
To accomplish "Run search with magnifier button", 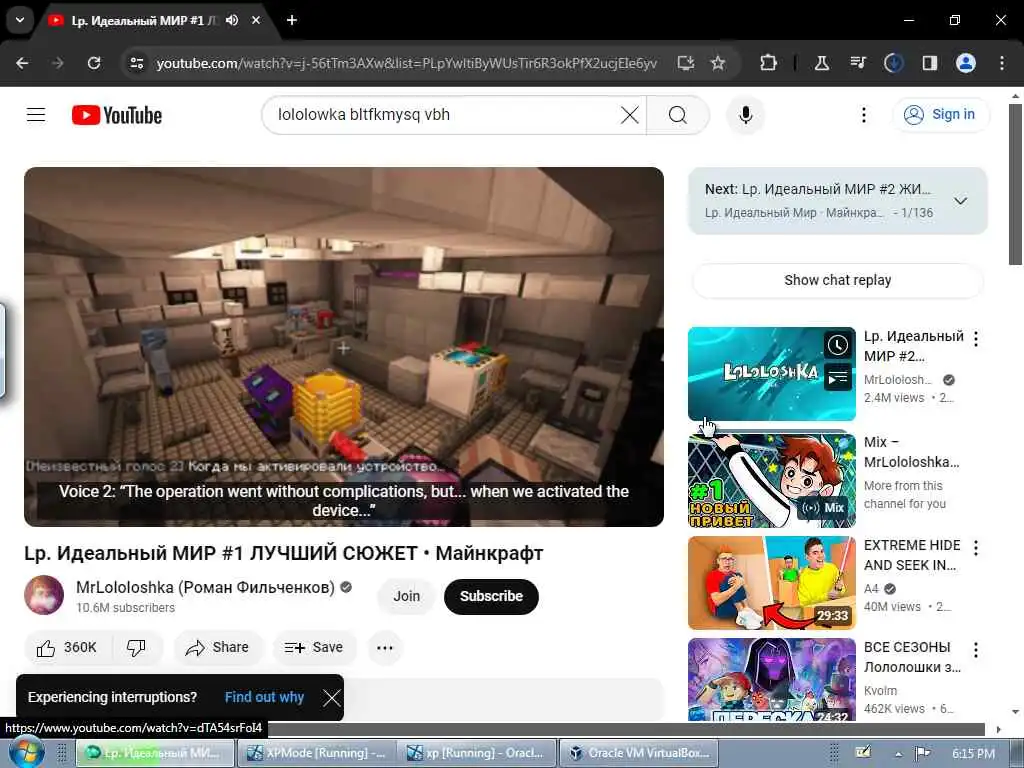I will 678,115.
